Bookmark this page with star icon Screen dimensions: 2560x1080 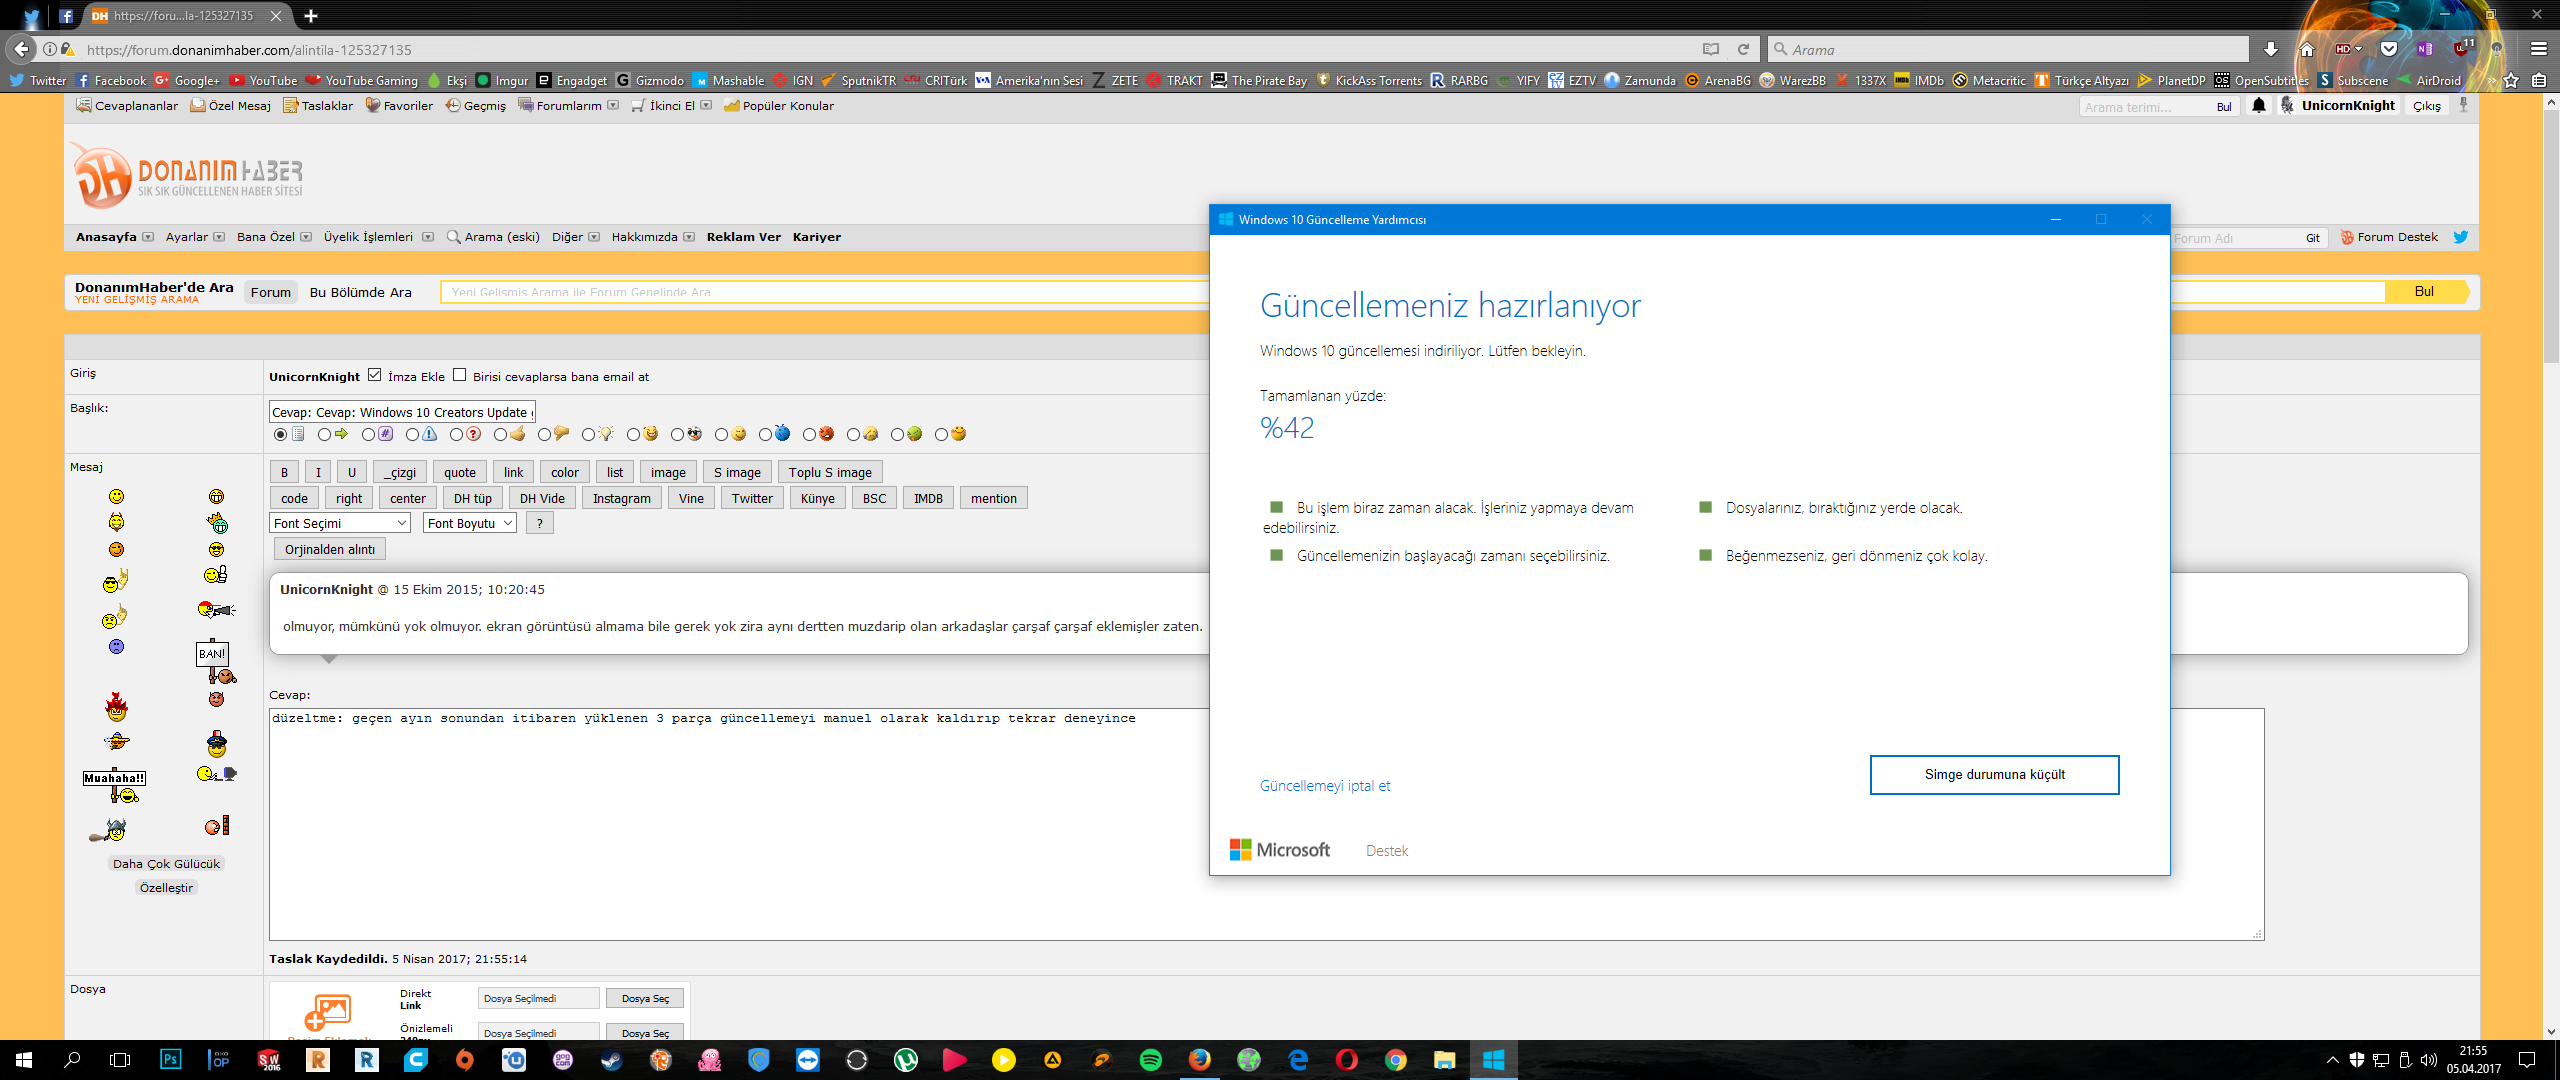[2511, 80]
